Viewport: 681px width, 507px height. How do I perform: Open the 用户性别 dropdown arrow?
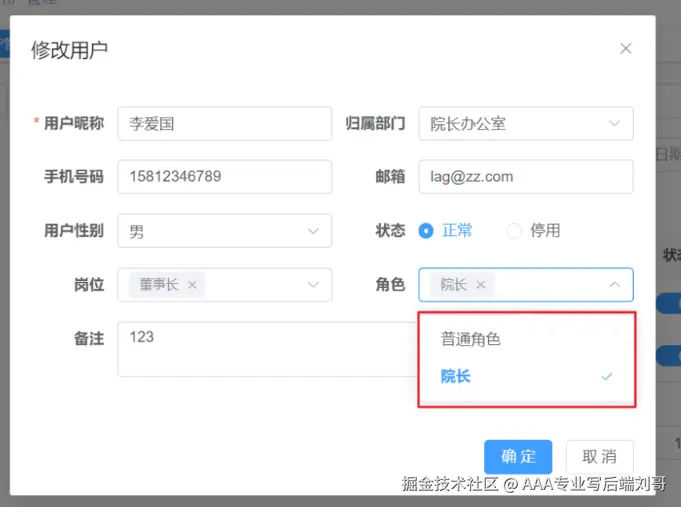(313, 231)
